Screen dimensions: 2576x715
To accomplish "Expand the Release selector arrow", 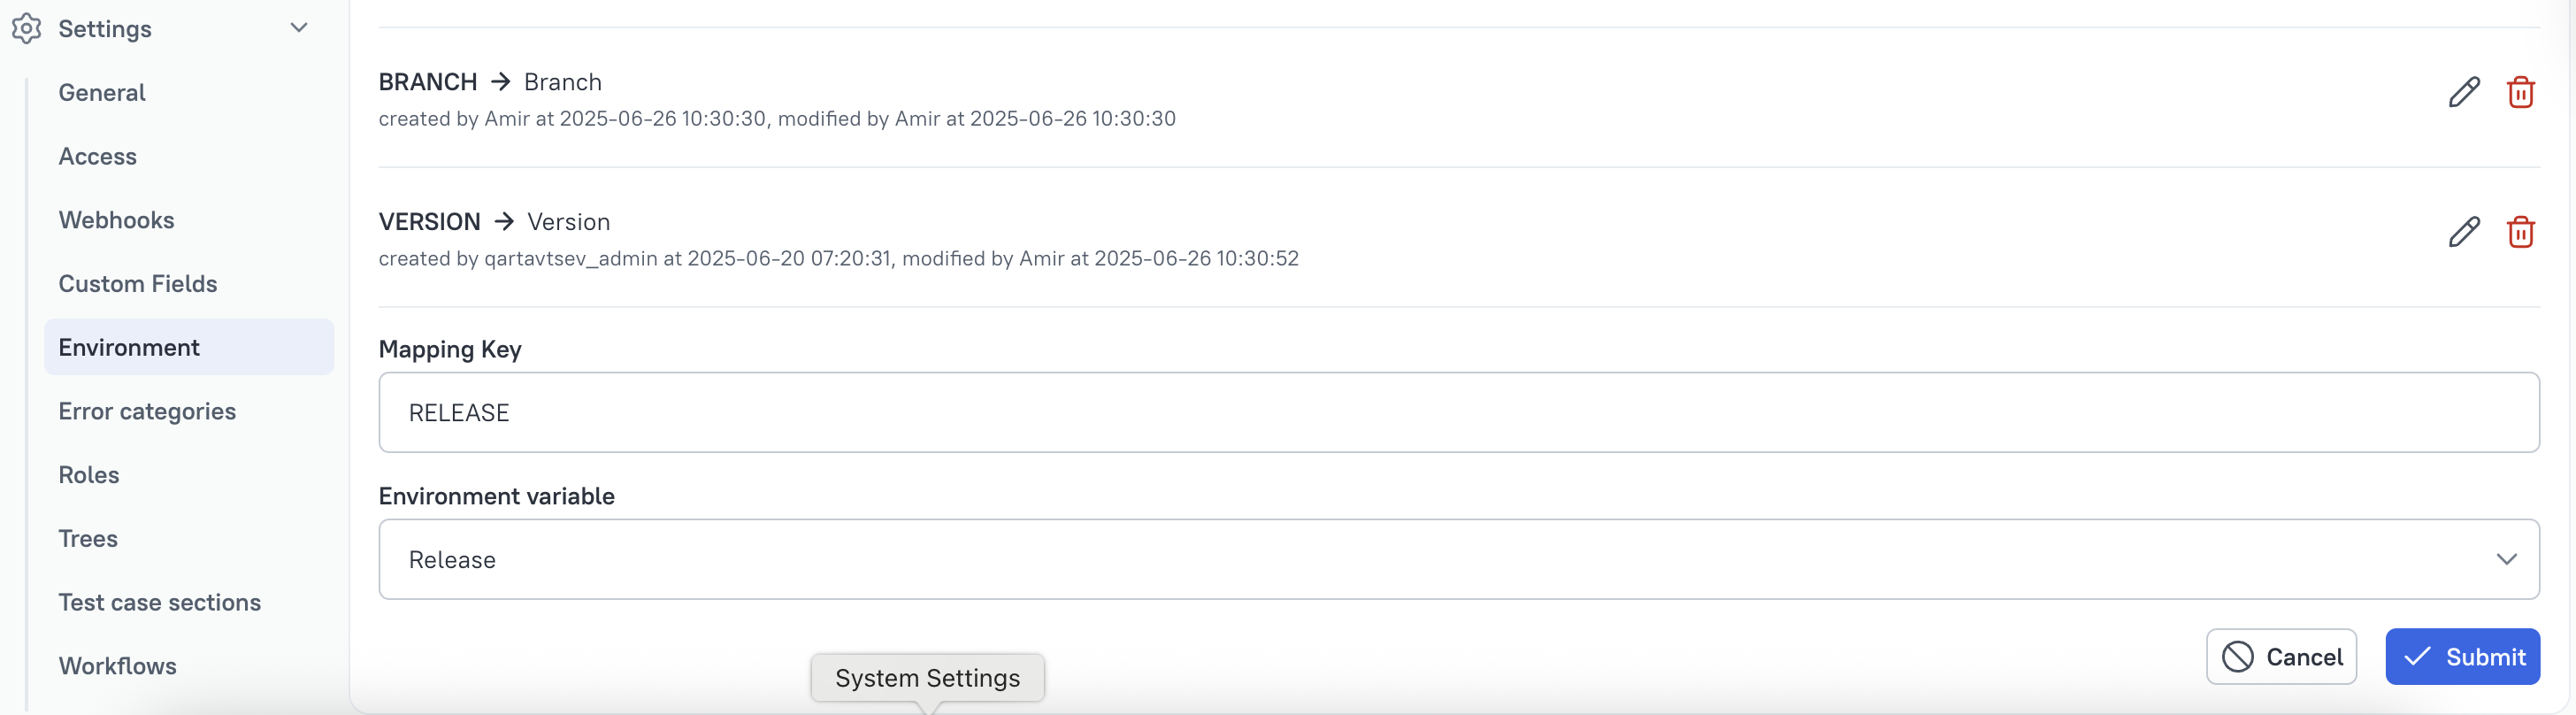I will (x=2507, y=559).
